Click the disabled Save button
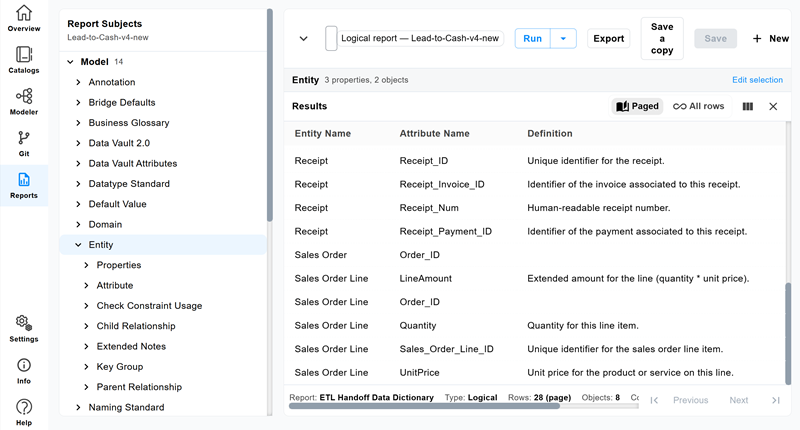 (715, 38)
